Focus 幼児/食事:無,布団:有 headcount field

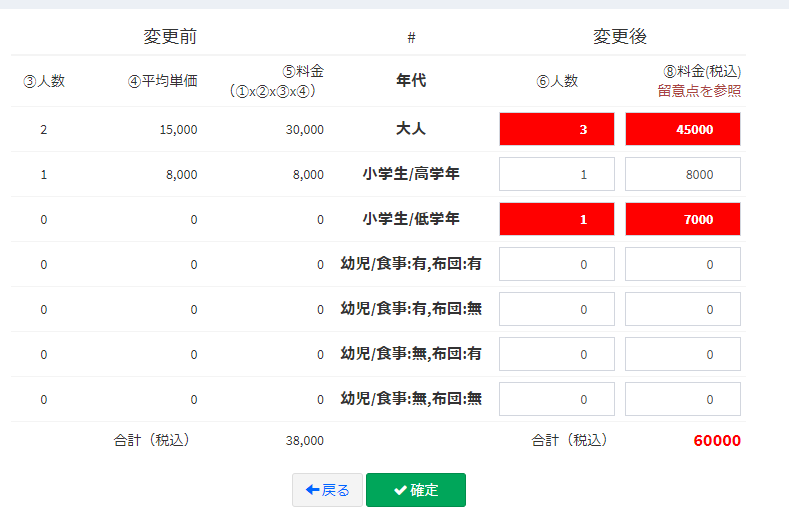[557, 354]
